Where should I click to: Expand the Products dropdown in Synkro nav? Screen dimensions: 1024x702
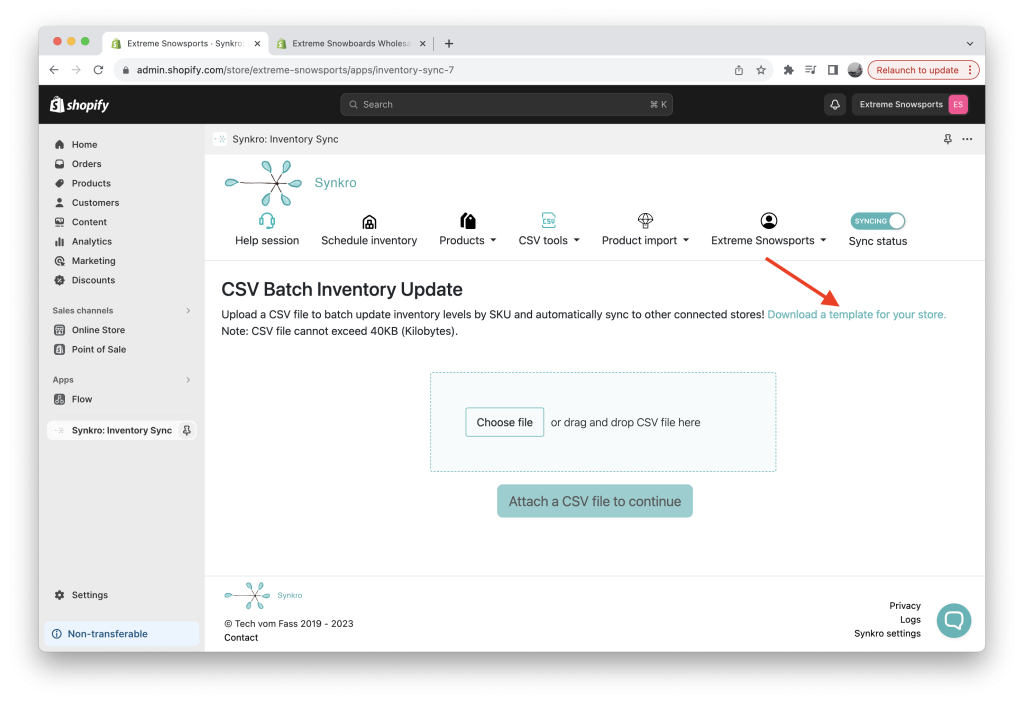tap(493, 240)
